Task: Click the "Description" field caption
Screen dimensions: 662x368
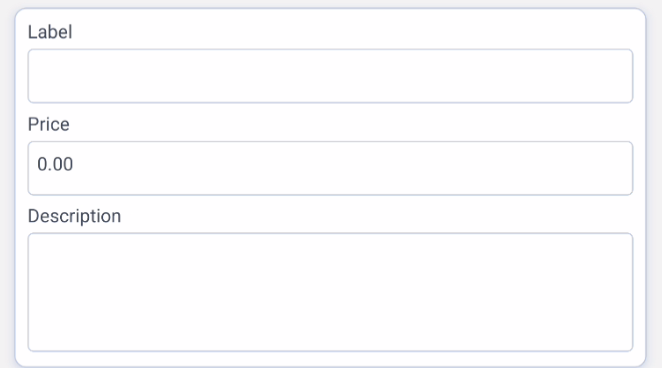Action: coord(74,216)
